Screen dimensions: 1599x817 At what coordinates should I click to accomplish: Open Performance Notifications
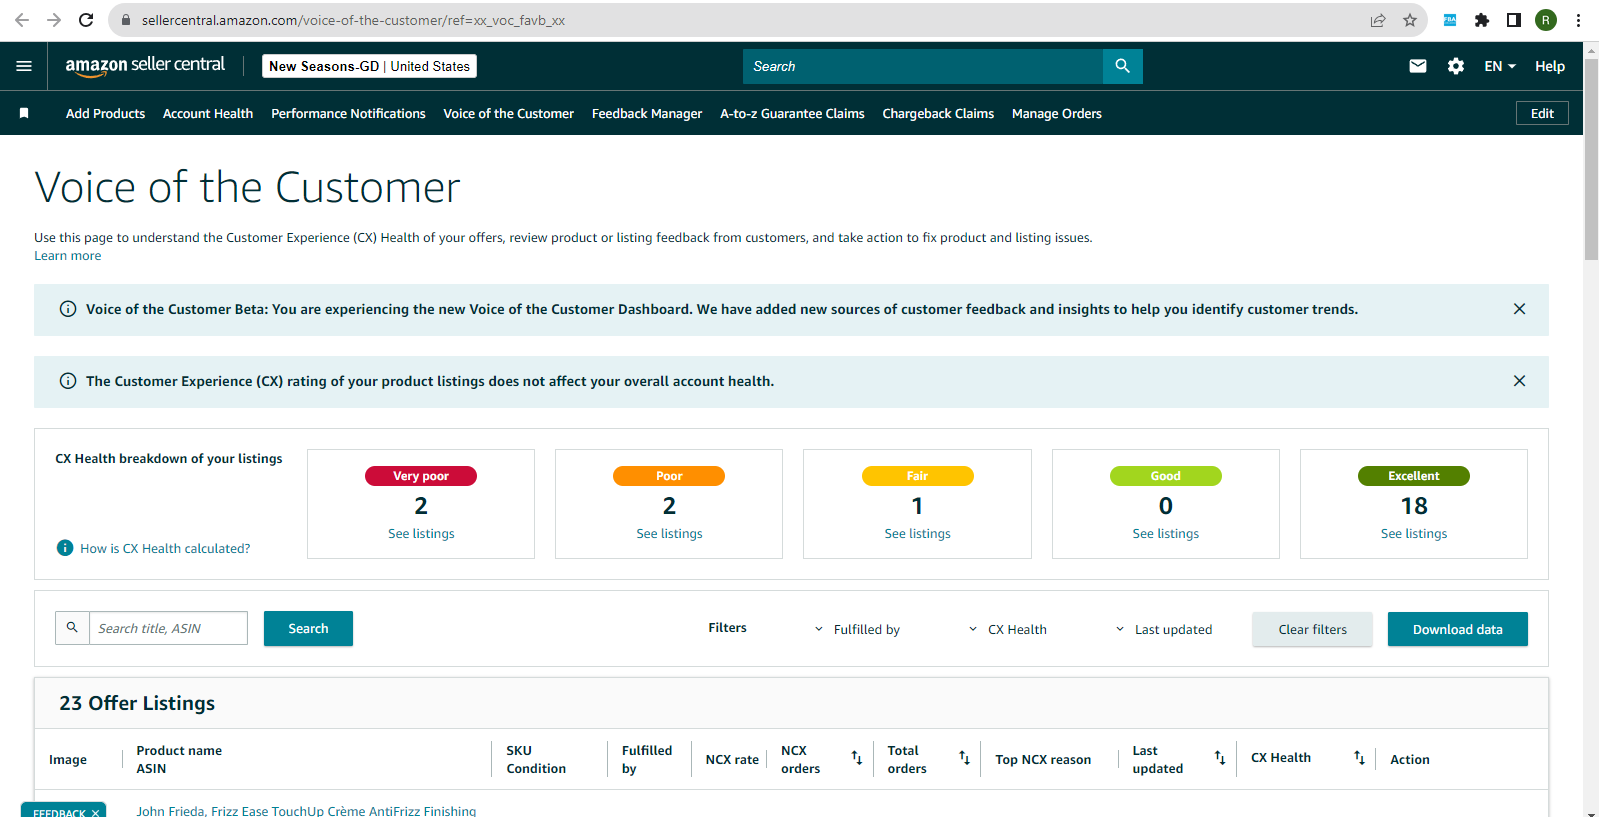pos(348,113)
